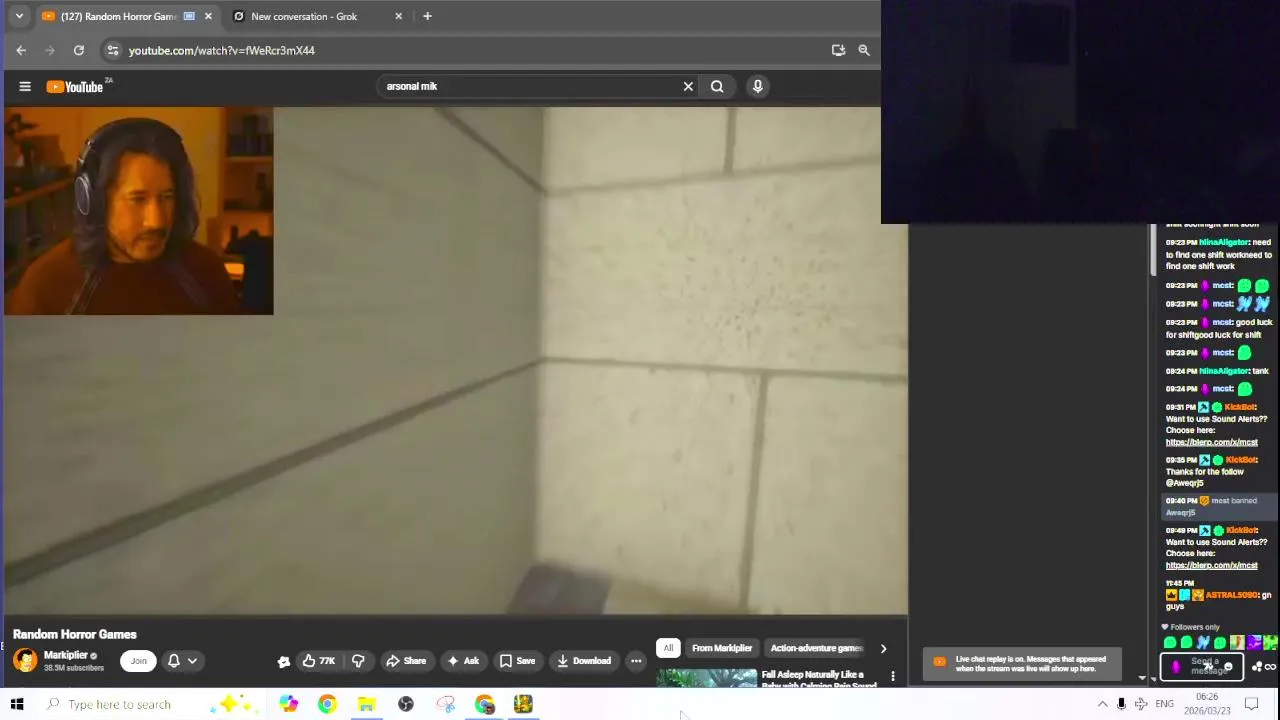1280x720 pixels.
Task: Show more filter chips with right arrow
Action: tap(883, 648)
